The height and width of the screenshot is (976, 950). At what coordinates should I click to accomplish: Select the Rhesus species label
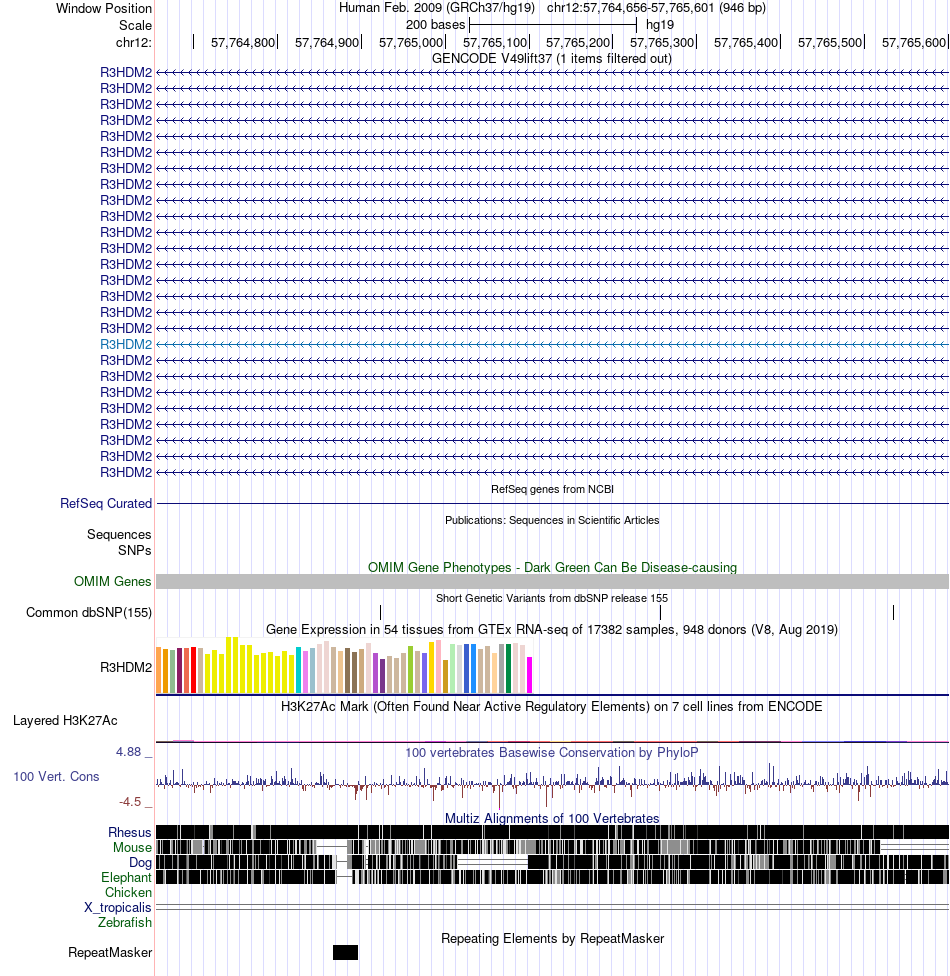click(129, 832)
